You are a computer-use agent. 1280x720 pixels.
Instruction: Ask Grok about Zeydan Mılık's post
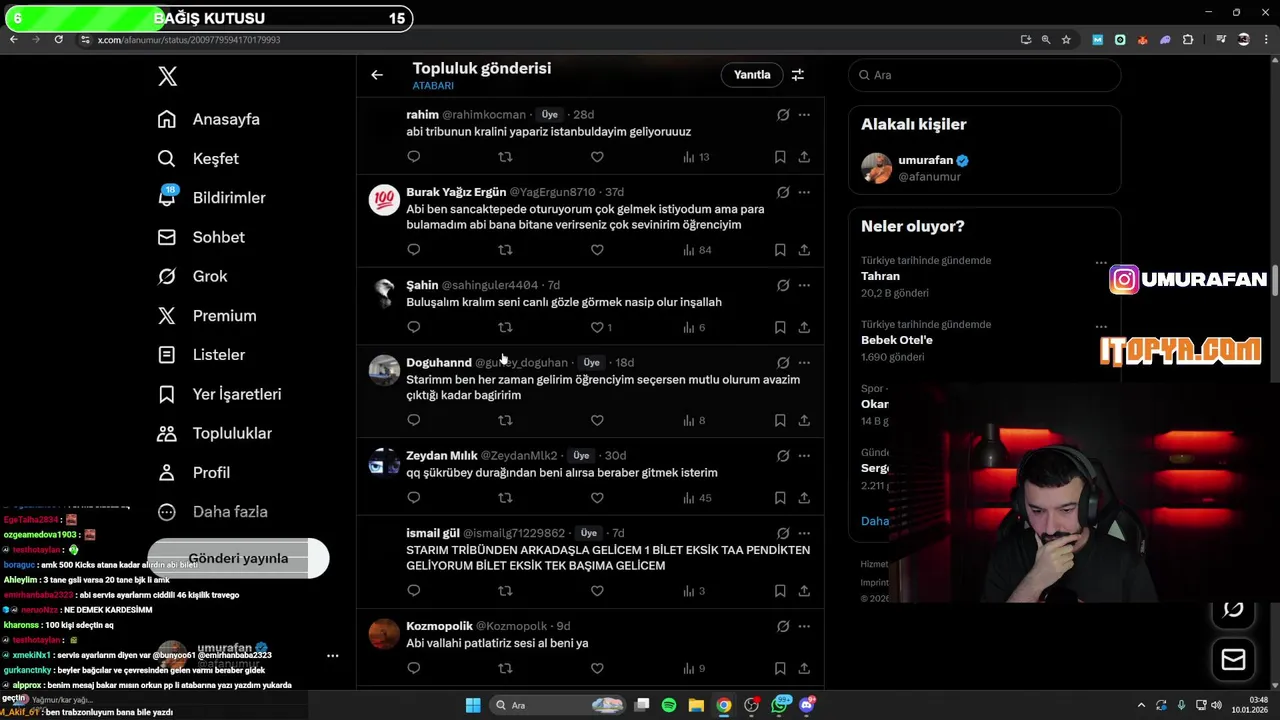783,455
